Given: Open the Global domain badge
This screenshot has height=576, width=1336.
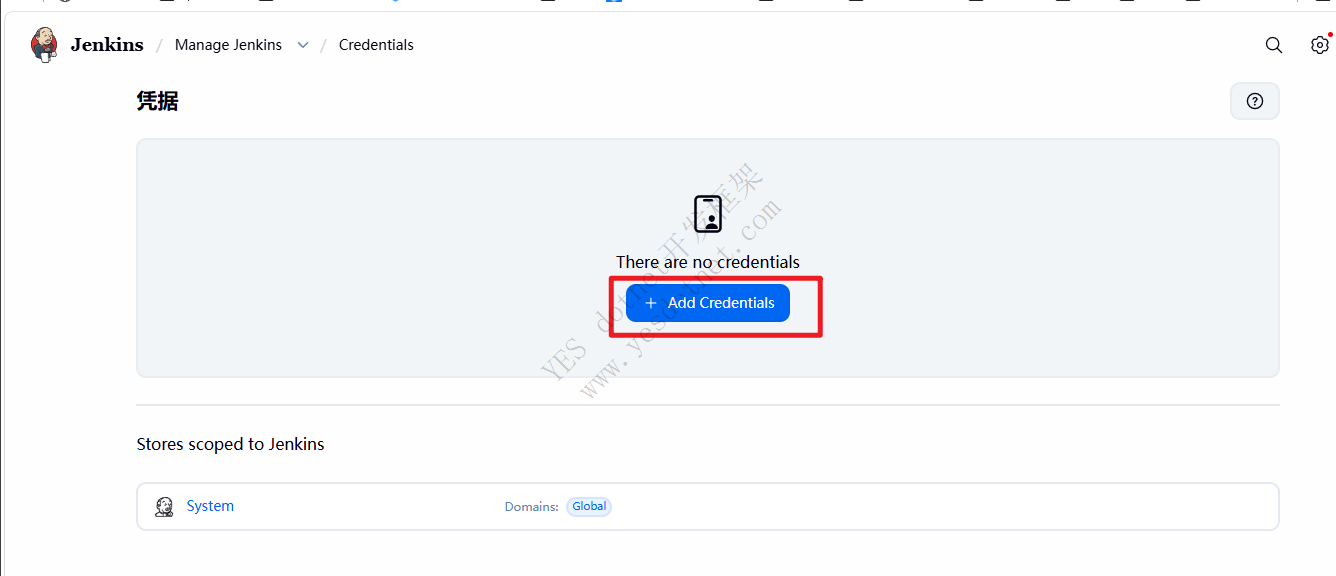Looking at the screenshot, I should 589,506.
